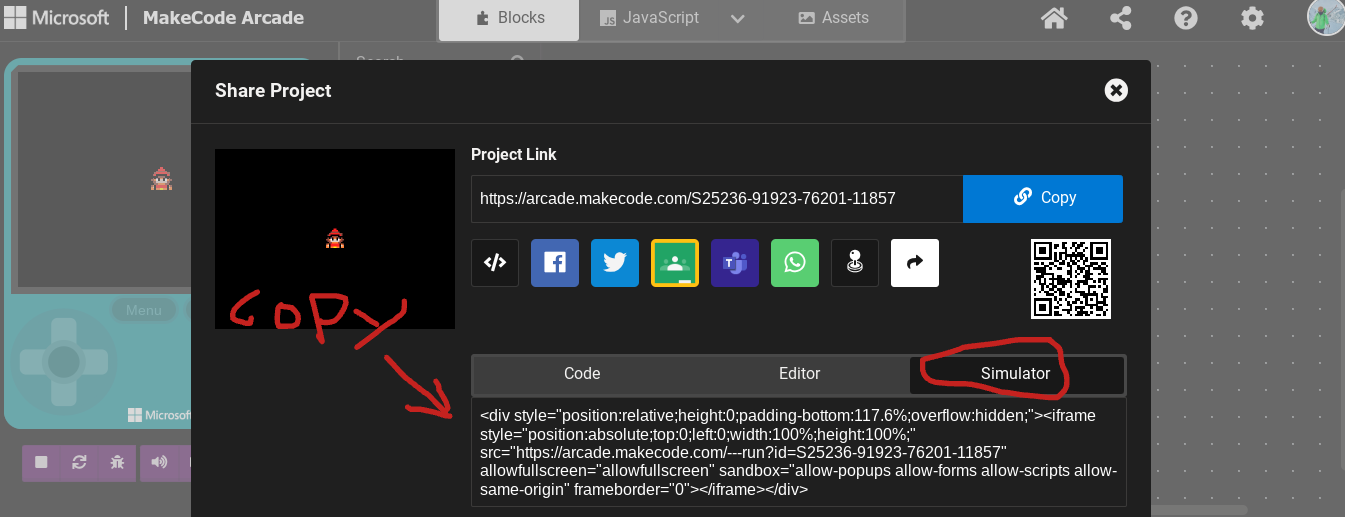The image size is (1345, 517).
Task: Click the embed HTML code text box
Action: [799, 452]
